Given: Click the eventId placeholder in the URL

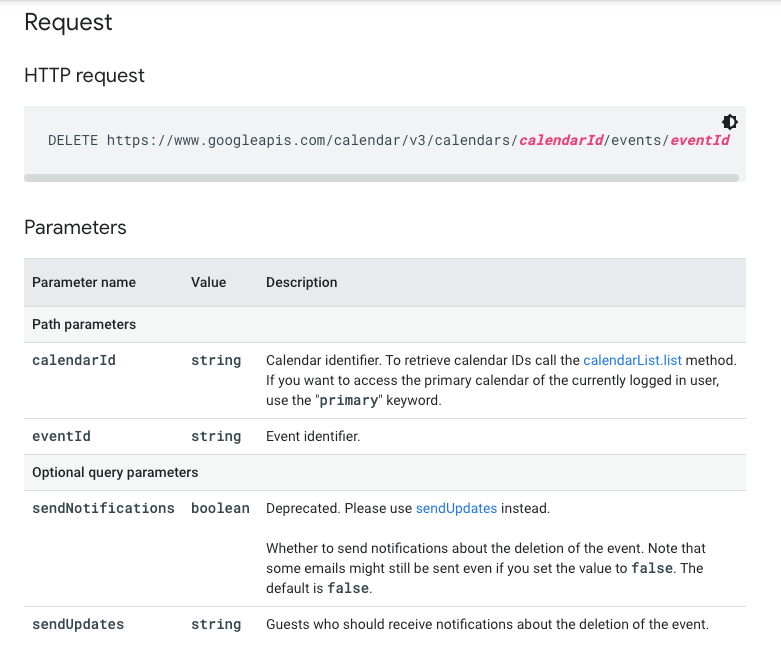Looking at the screenshot, I should coord(699,140).
